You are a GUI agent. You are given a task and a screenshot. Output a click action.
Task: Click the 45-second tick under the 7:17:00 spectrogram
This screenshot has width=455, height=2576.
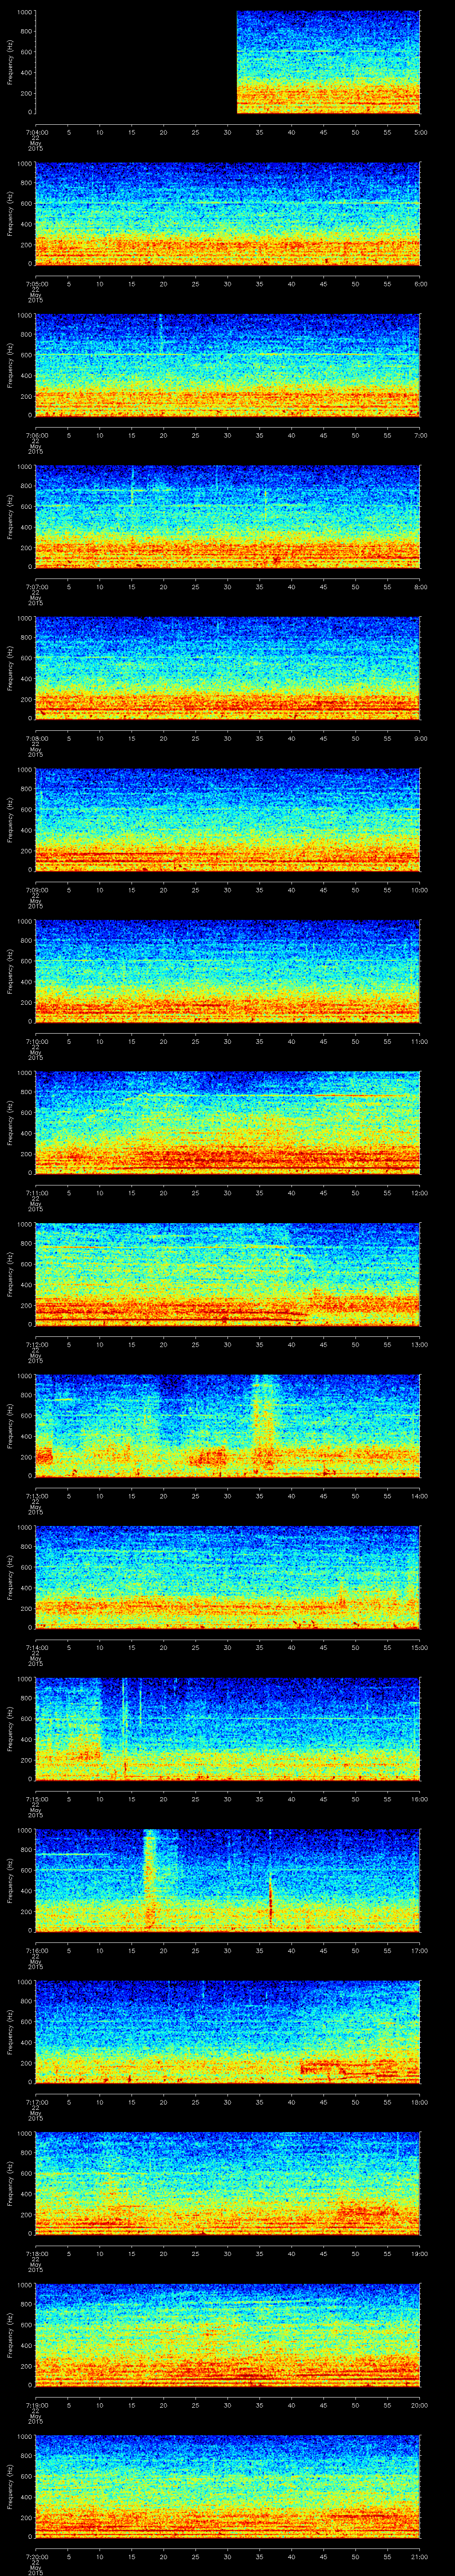[324, 2101]
